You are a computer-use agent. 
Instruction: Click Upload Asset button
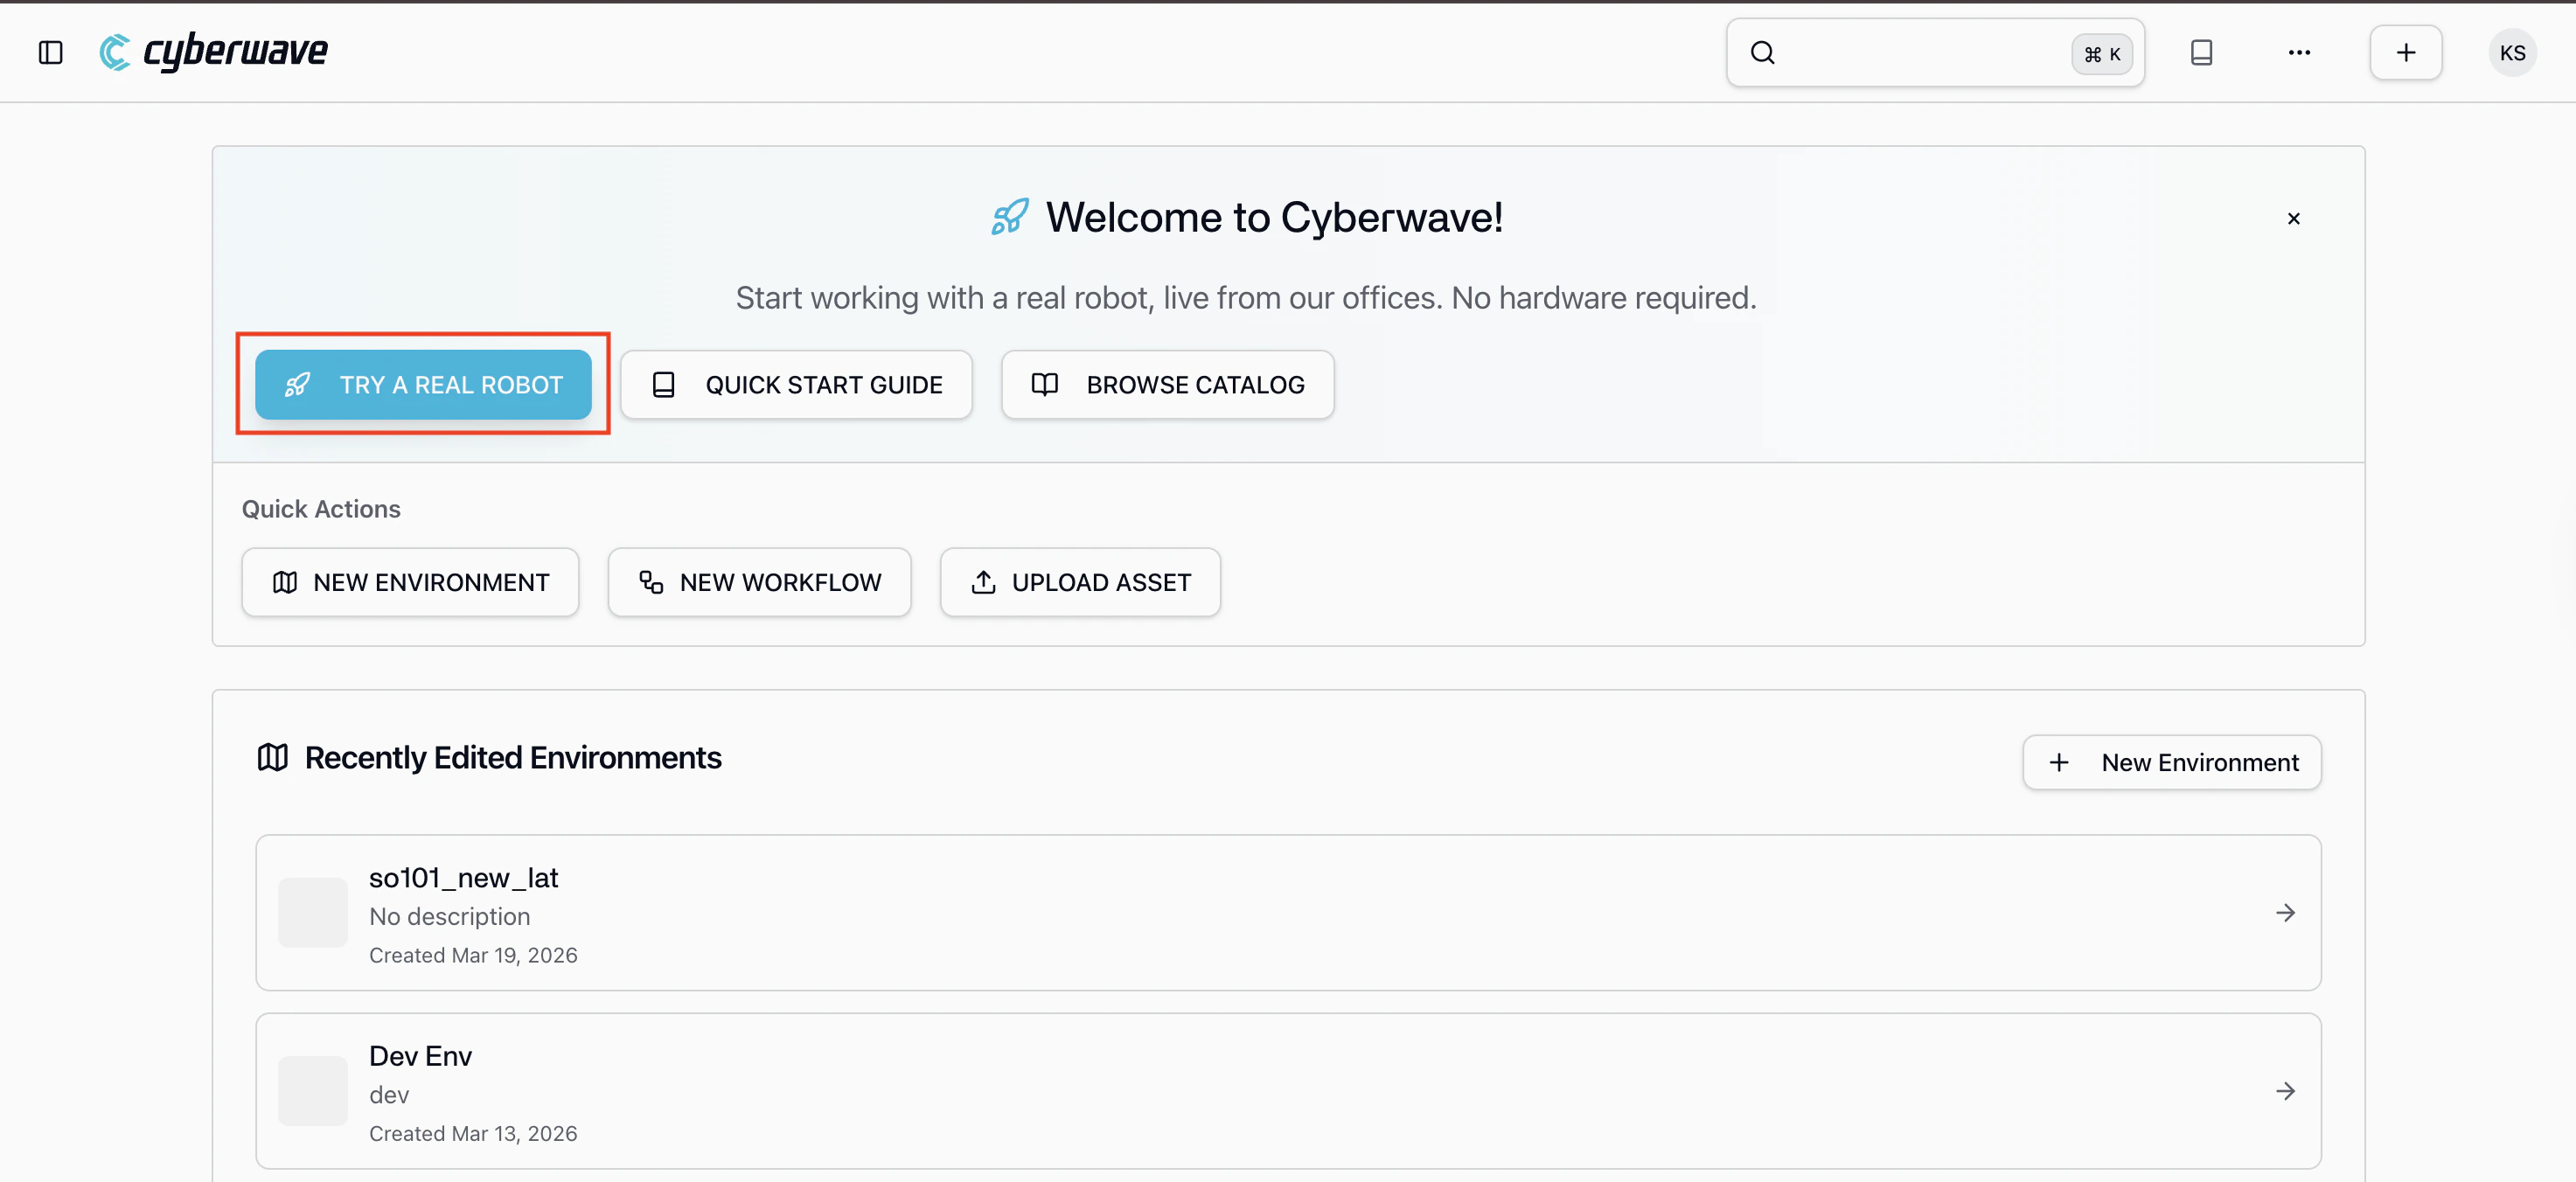click(x=1080, y=582)
